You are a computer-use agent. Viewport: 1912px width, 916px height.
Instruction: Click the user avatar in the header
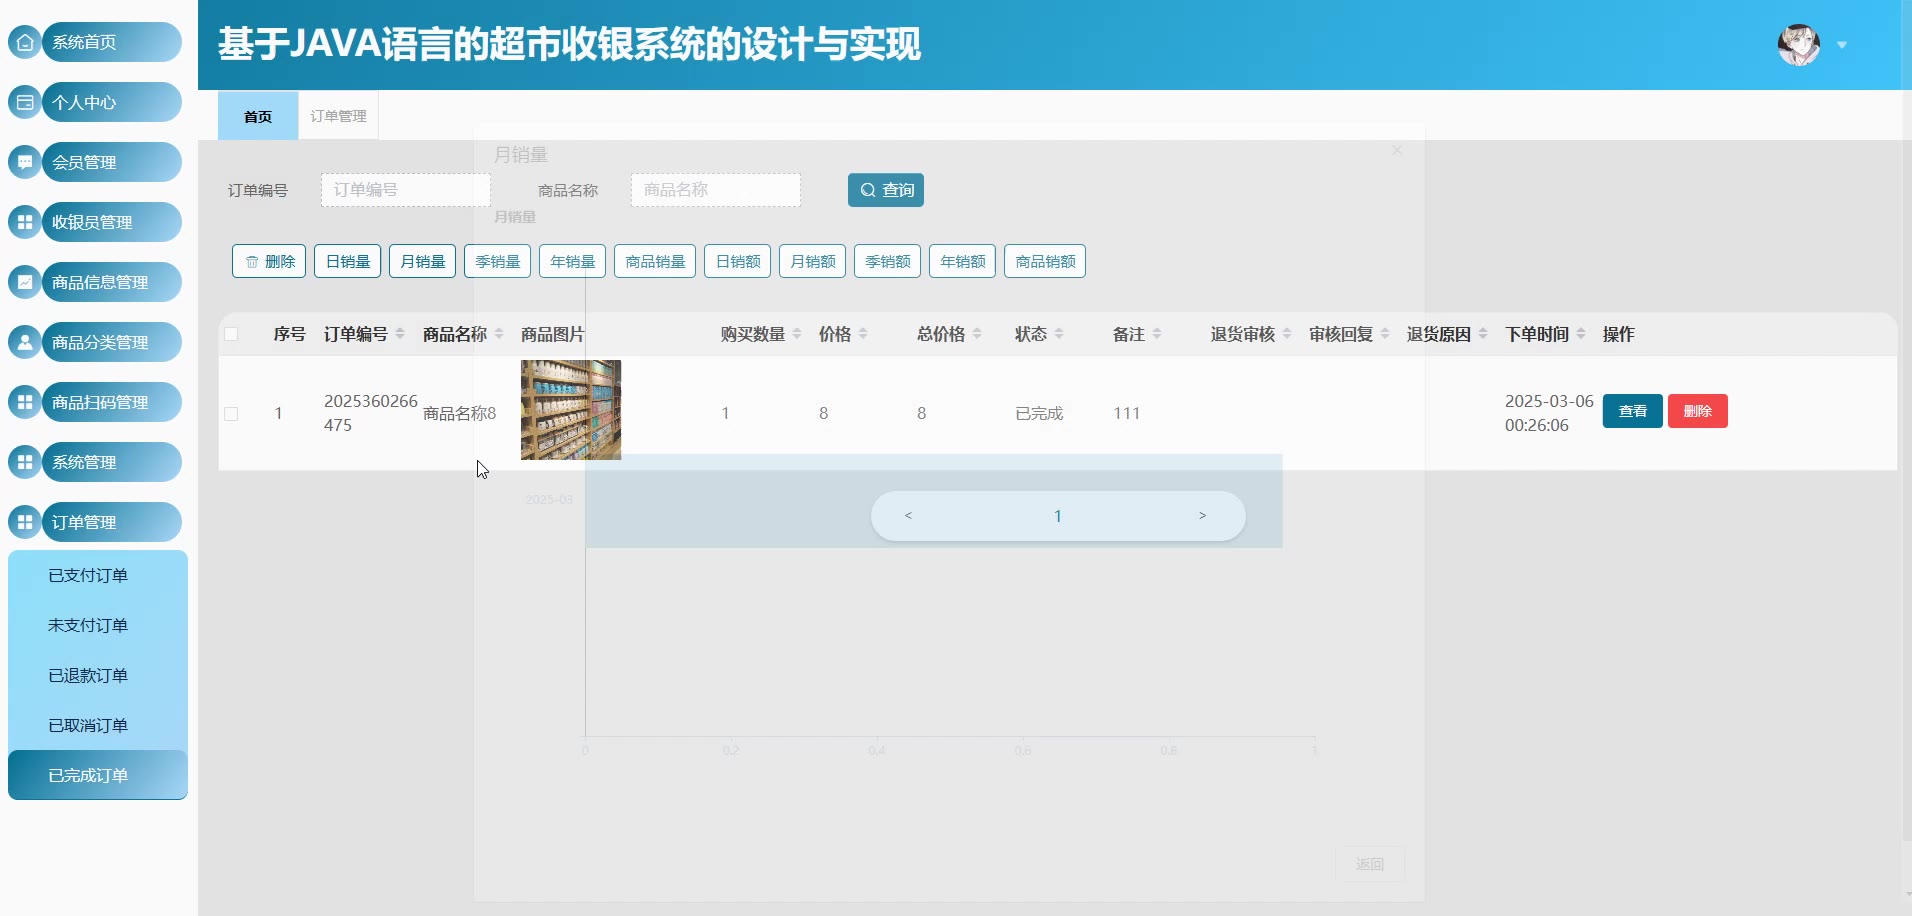1798,45
